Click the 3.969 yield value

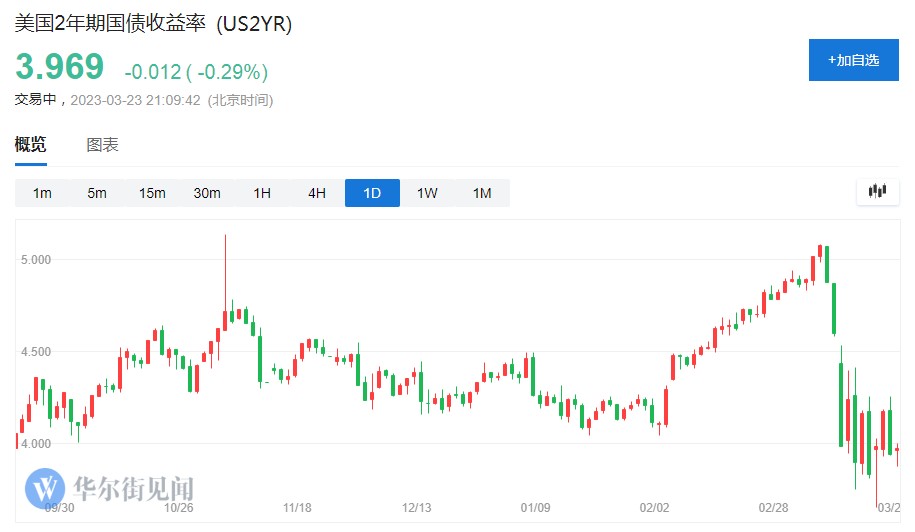coord(59,67)
